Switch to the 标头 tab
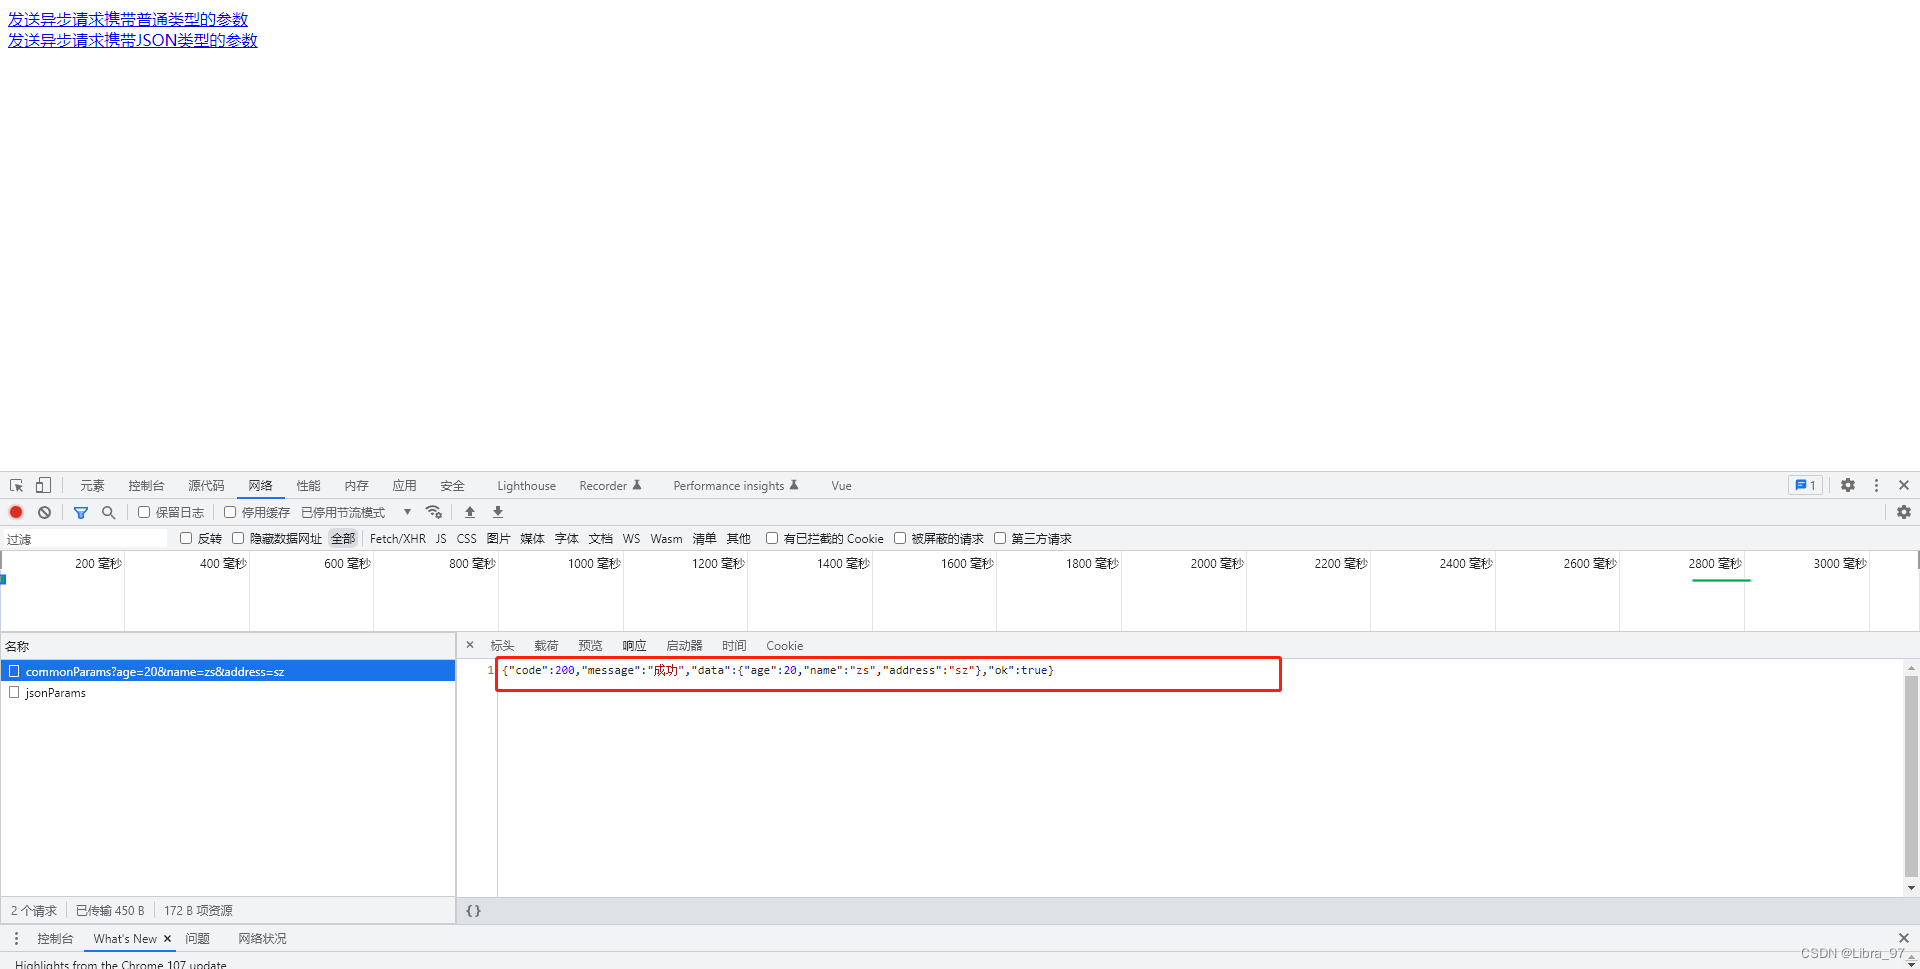The image size is (1920, 969). click(x=502, y=646)
